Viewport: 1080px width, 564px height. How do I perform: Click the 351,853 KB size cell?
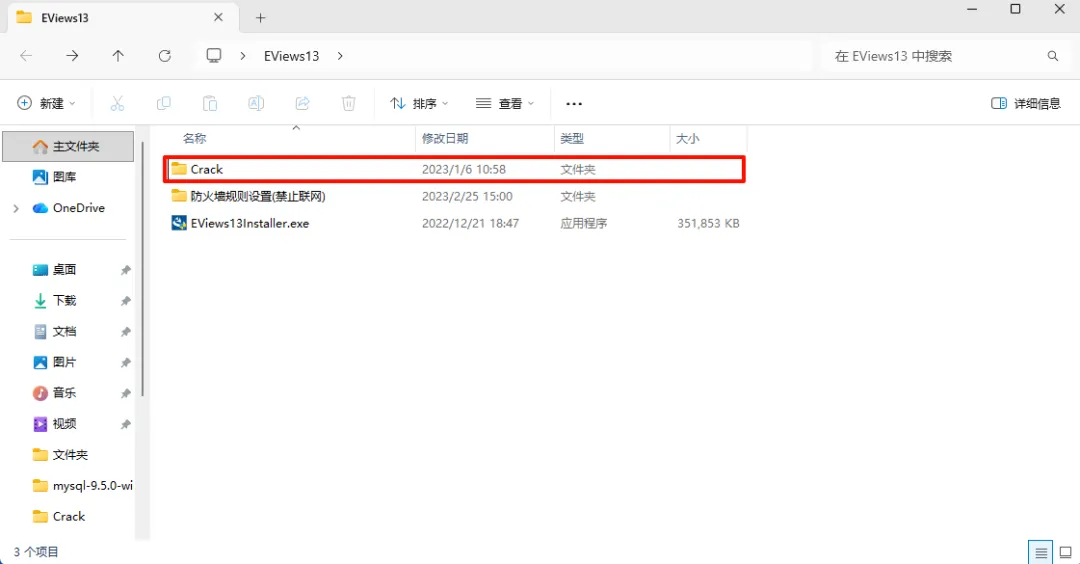(x=708, y=223)
